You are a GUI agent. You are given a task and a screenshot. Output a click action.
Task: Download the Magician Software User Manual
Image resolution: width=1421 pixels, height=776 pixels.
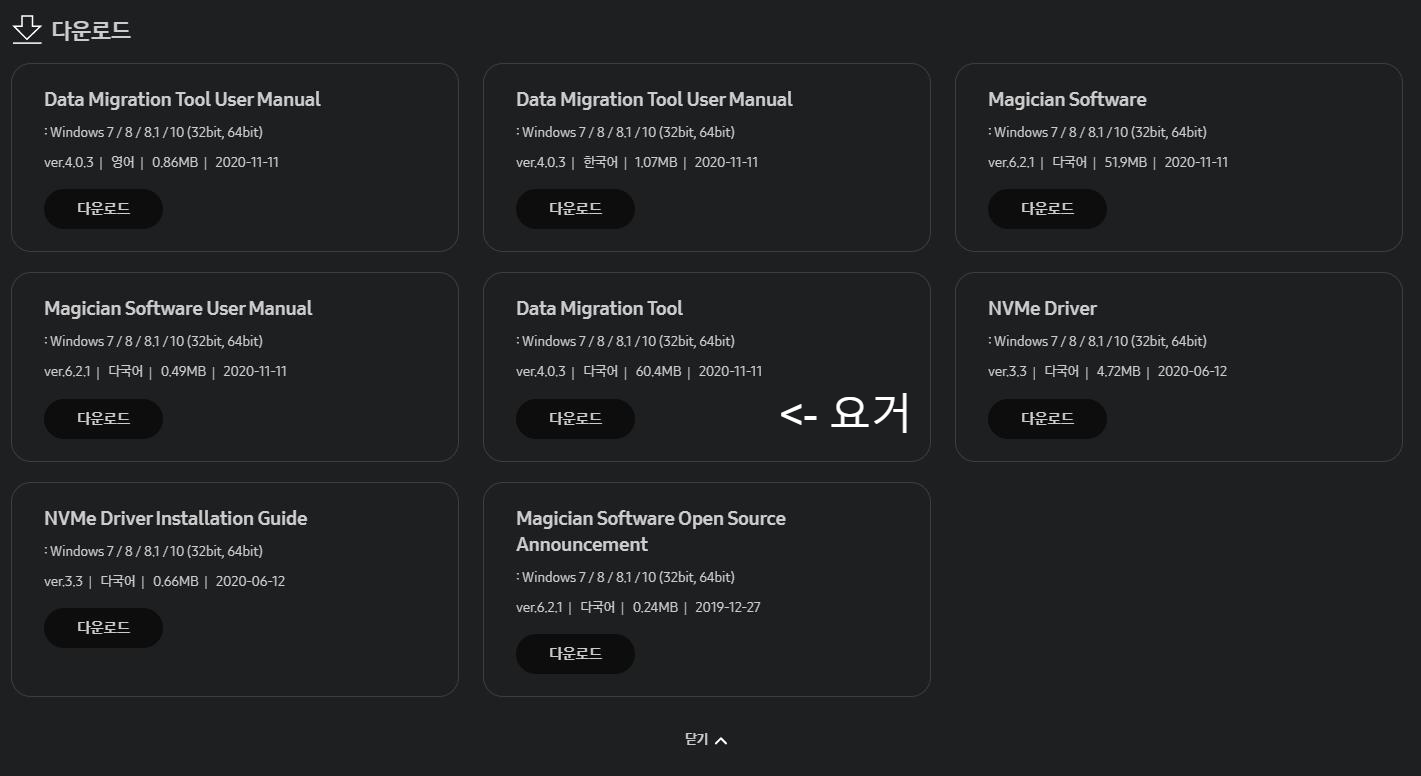(103, 419)
